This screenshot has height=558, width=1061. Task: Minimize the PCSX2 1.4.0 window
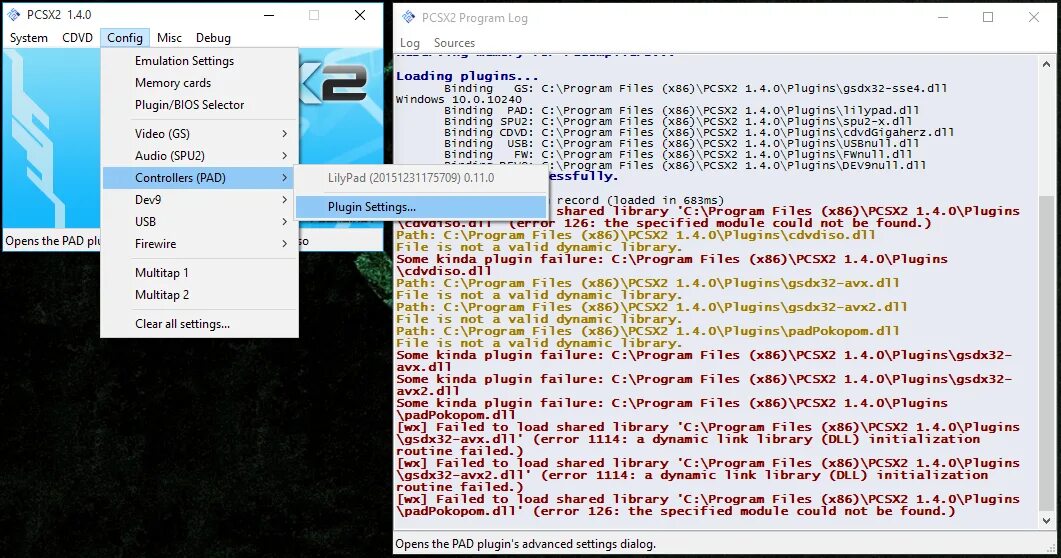(x=269, y=15)
